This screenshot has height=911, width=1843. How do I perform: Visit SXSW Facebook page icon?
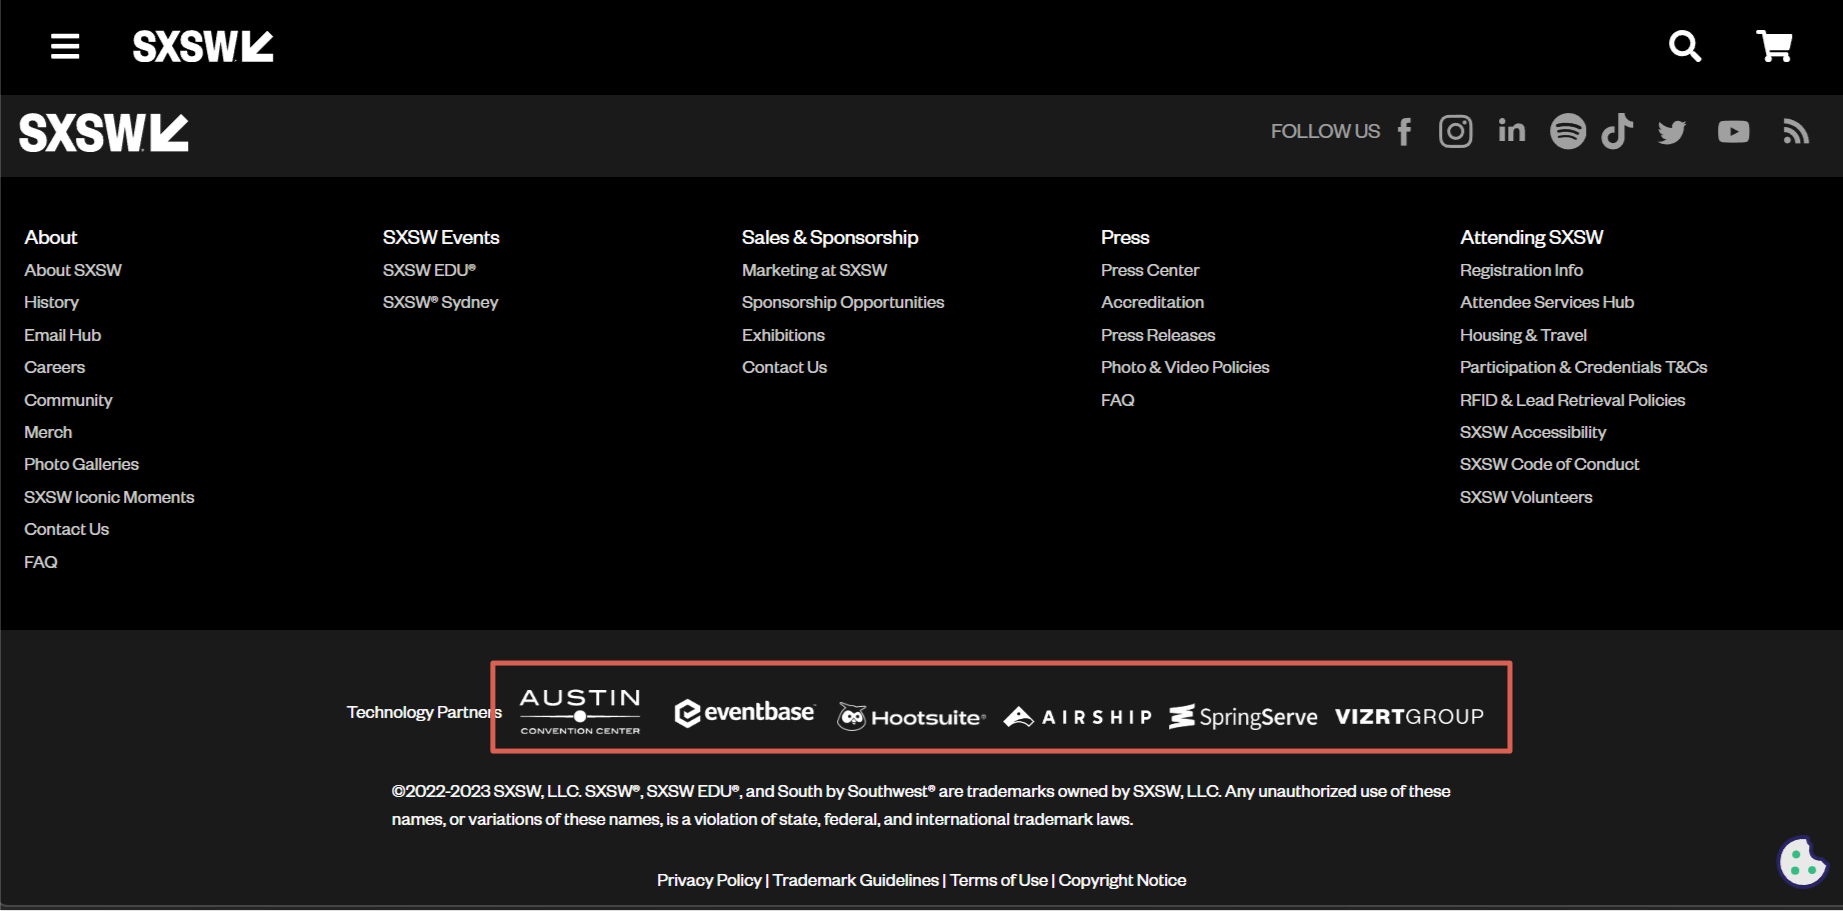click(1405, 132)
